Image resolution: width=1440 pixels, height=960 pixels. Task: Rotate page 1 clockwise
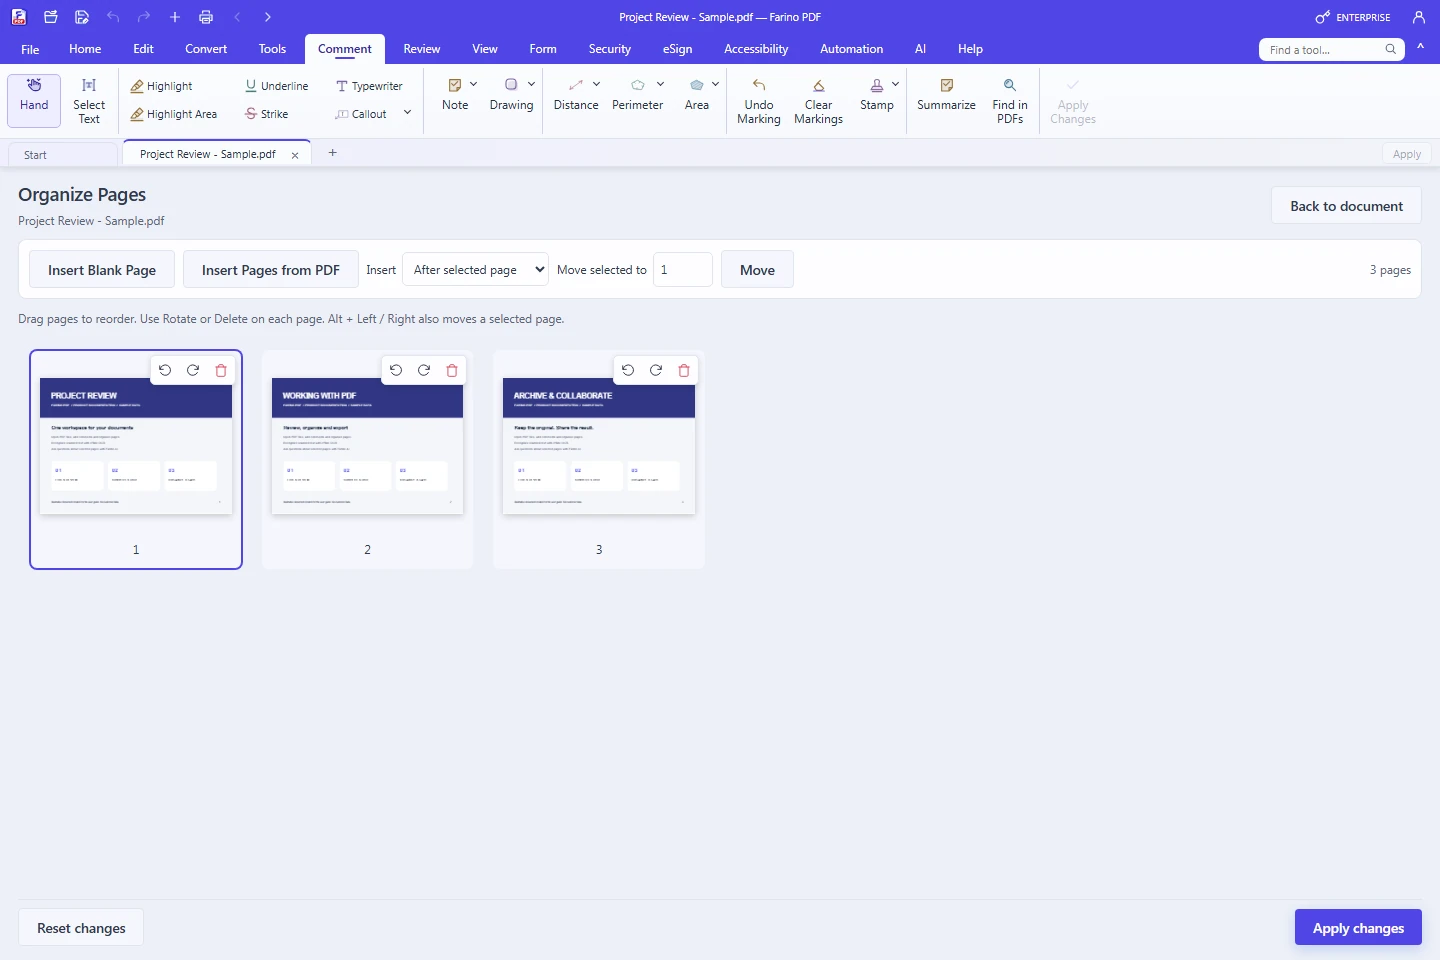pyautogui.click(x=193, y=370)
